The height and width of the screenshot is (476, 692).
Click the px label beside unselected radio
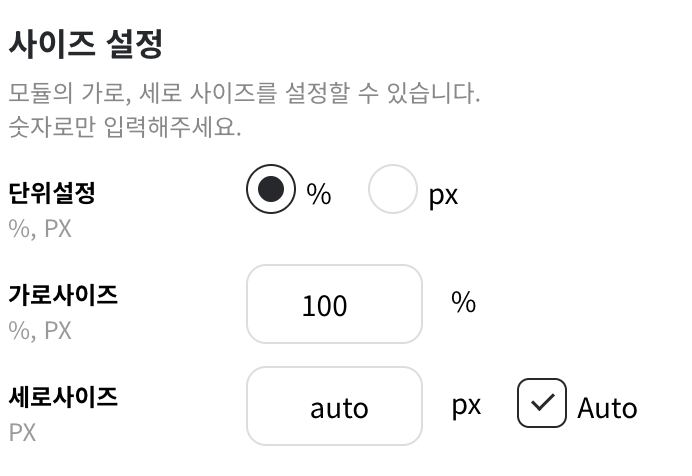click(443, 195)
